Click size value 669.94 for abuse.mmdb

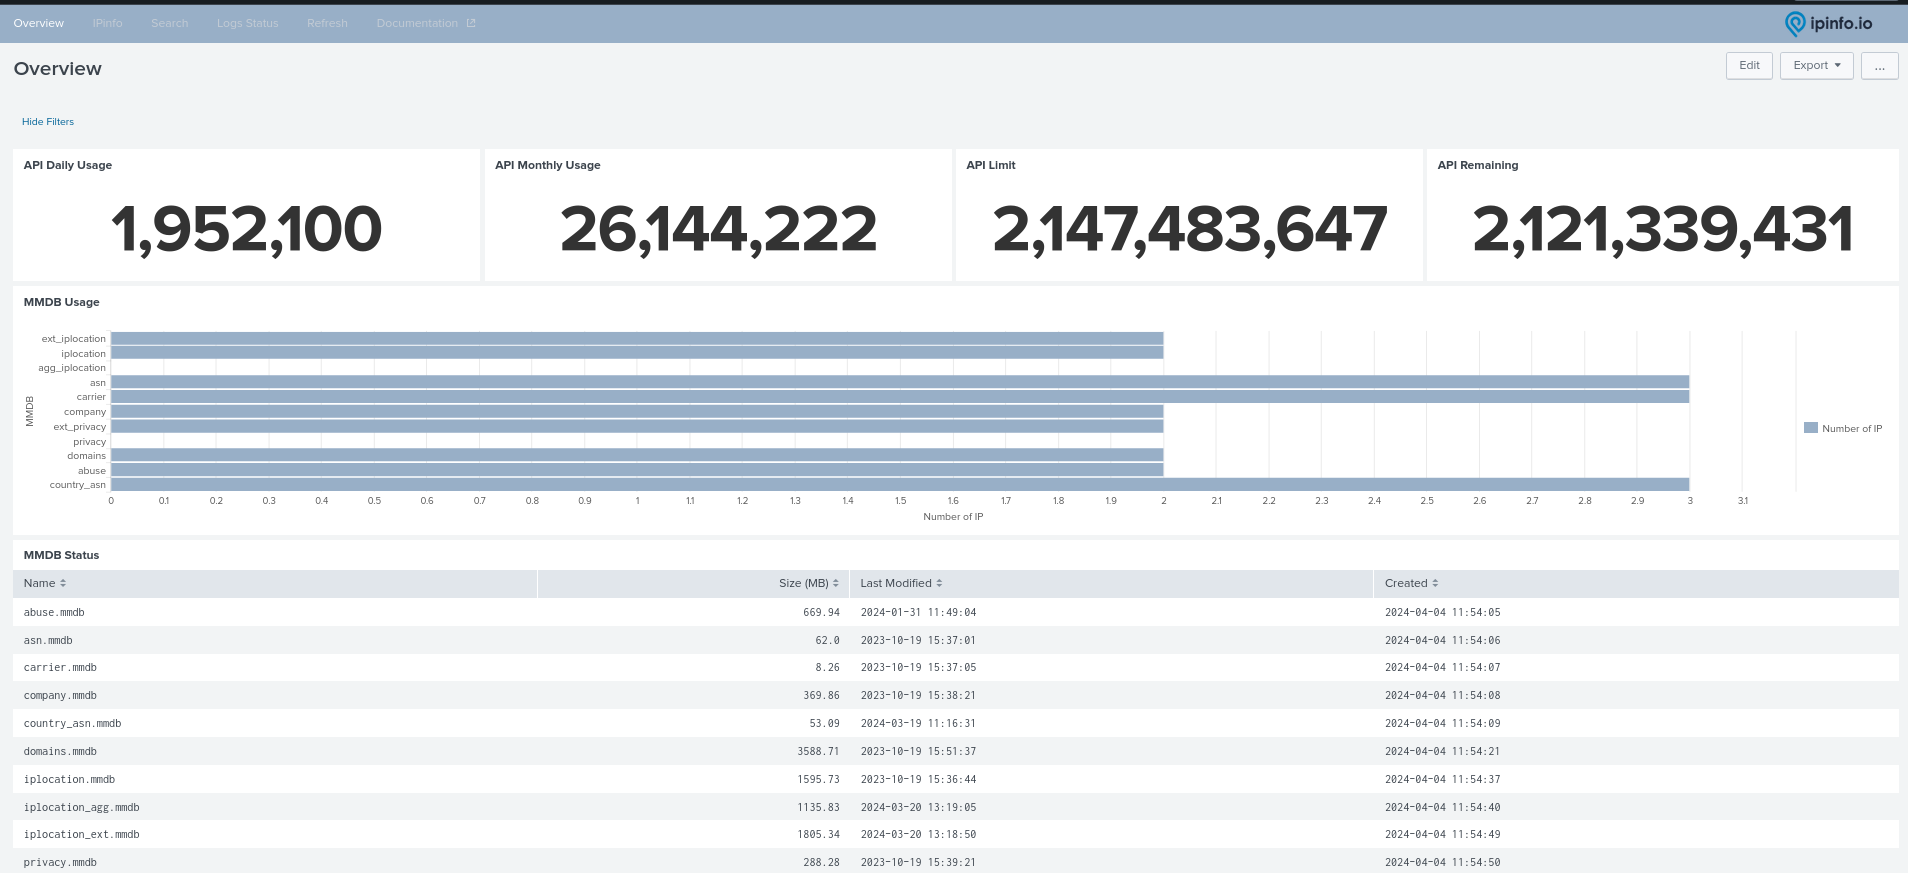tap(821, 612)
